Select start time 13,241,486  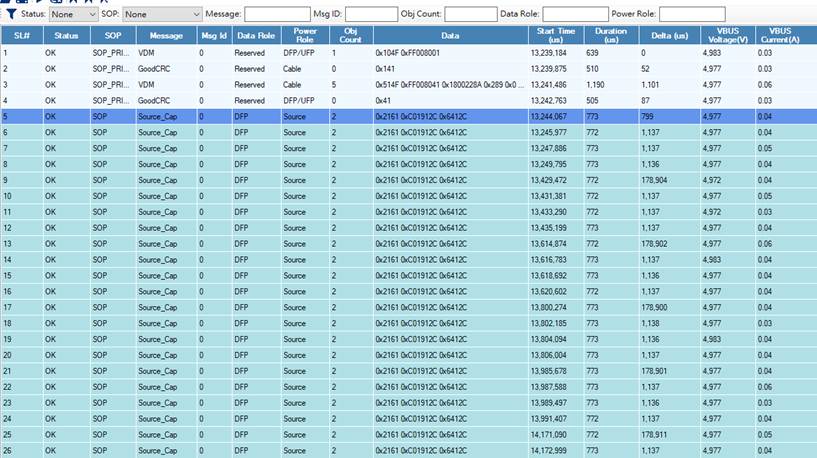point(549,85)
